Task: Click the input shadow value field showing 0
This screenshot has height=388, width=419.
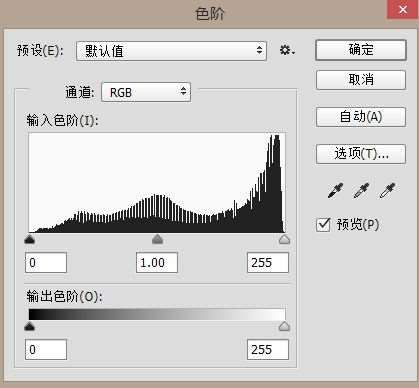Action: [x=46, y=263]
